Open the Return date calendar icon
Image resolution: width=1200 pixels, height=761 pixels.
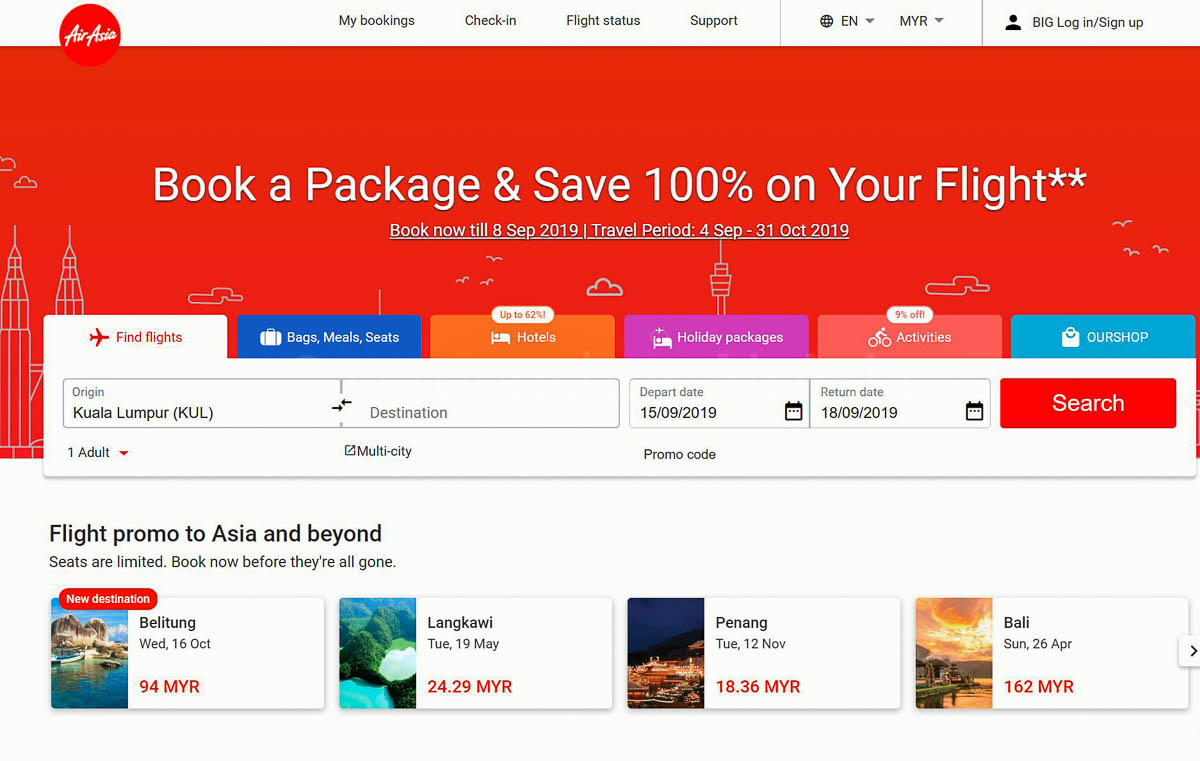pos(975,411)
